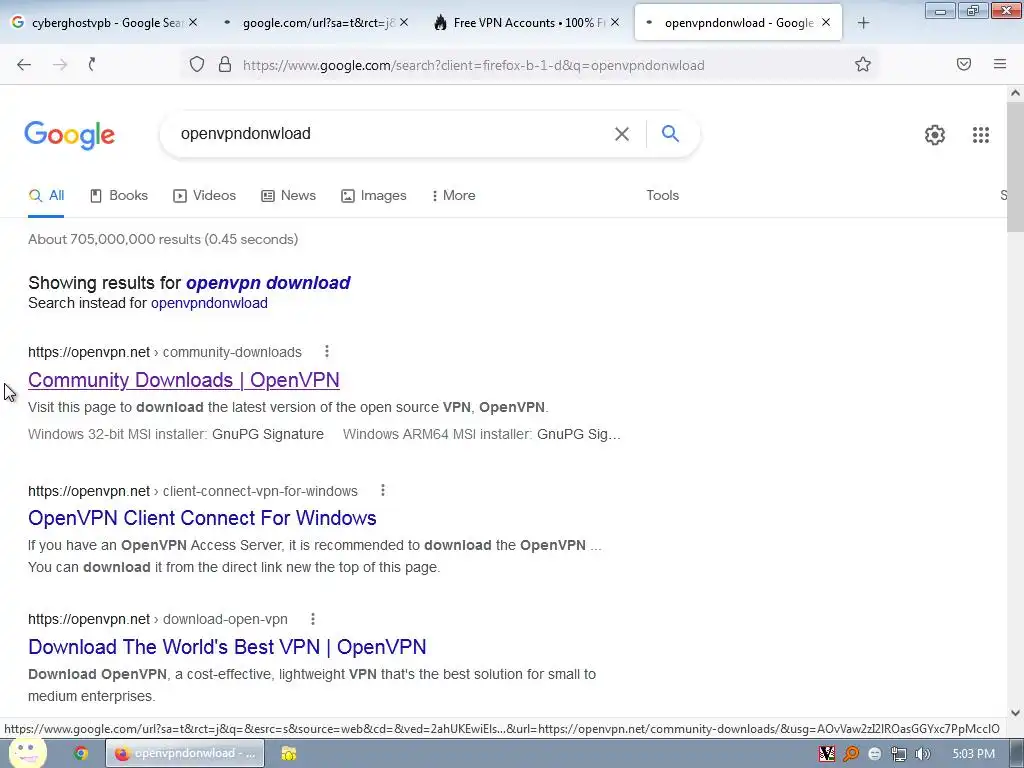Screen dimensions: 1024x768
Task: Close the openvpndonwload search tab
Action: pyautogui.click(x=826, y=22)
